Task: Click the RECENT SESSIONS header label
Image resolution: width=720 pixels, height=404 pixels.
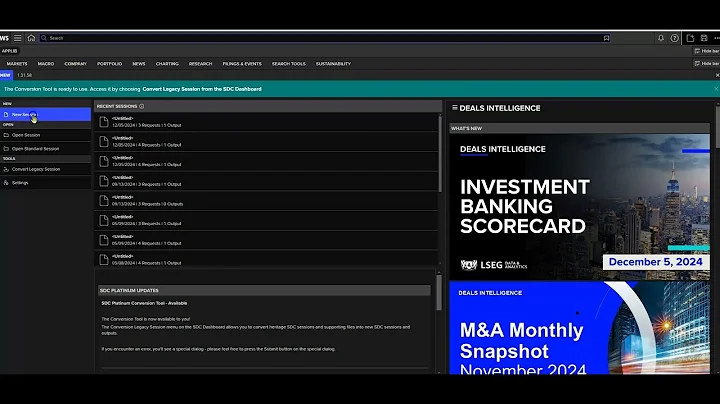Action: (117, 106)
